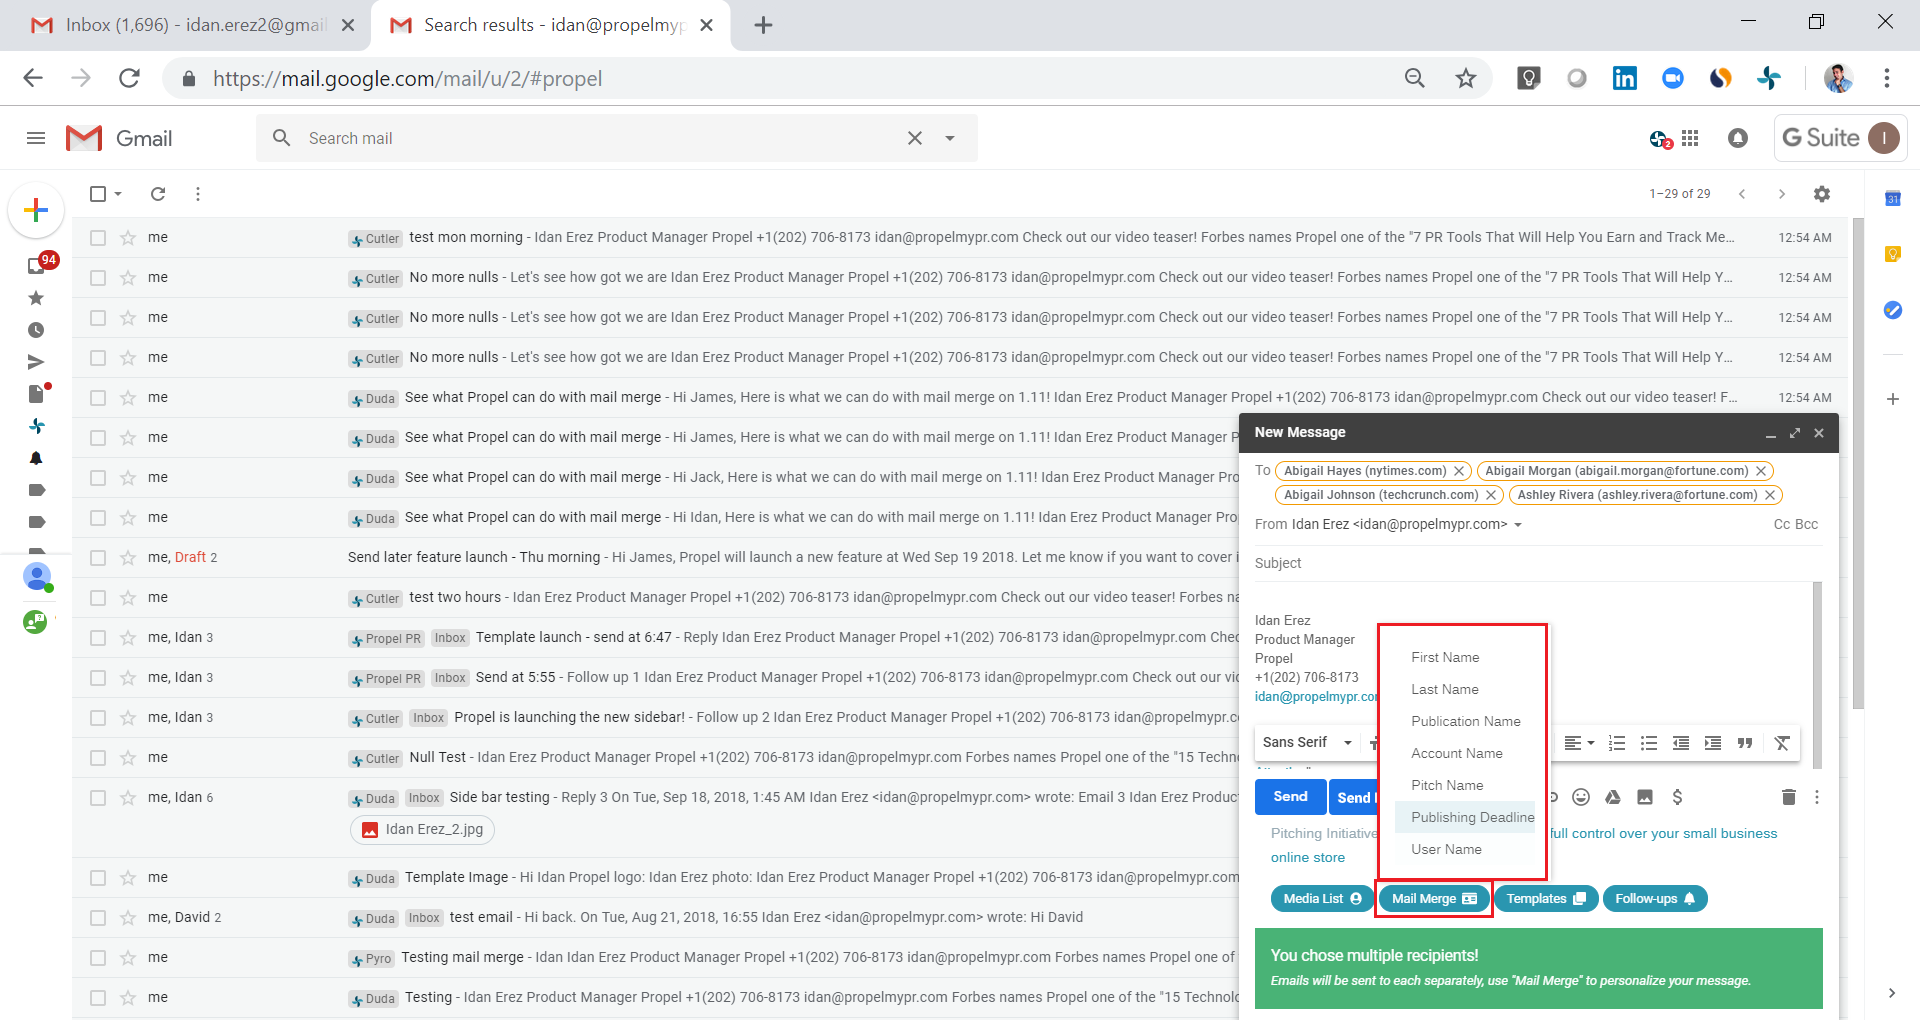The width and height of the screenshot is (1920, 1020).
Task: Check the 'Null Test' email checkbox
Action: click(98, 758)
